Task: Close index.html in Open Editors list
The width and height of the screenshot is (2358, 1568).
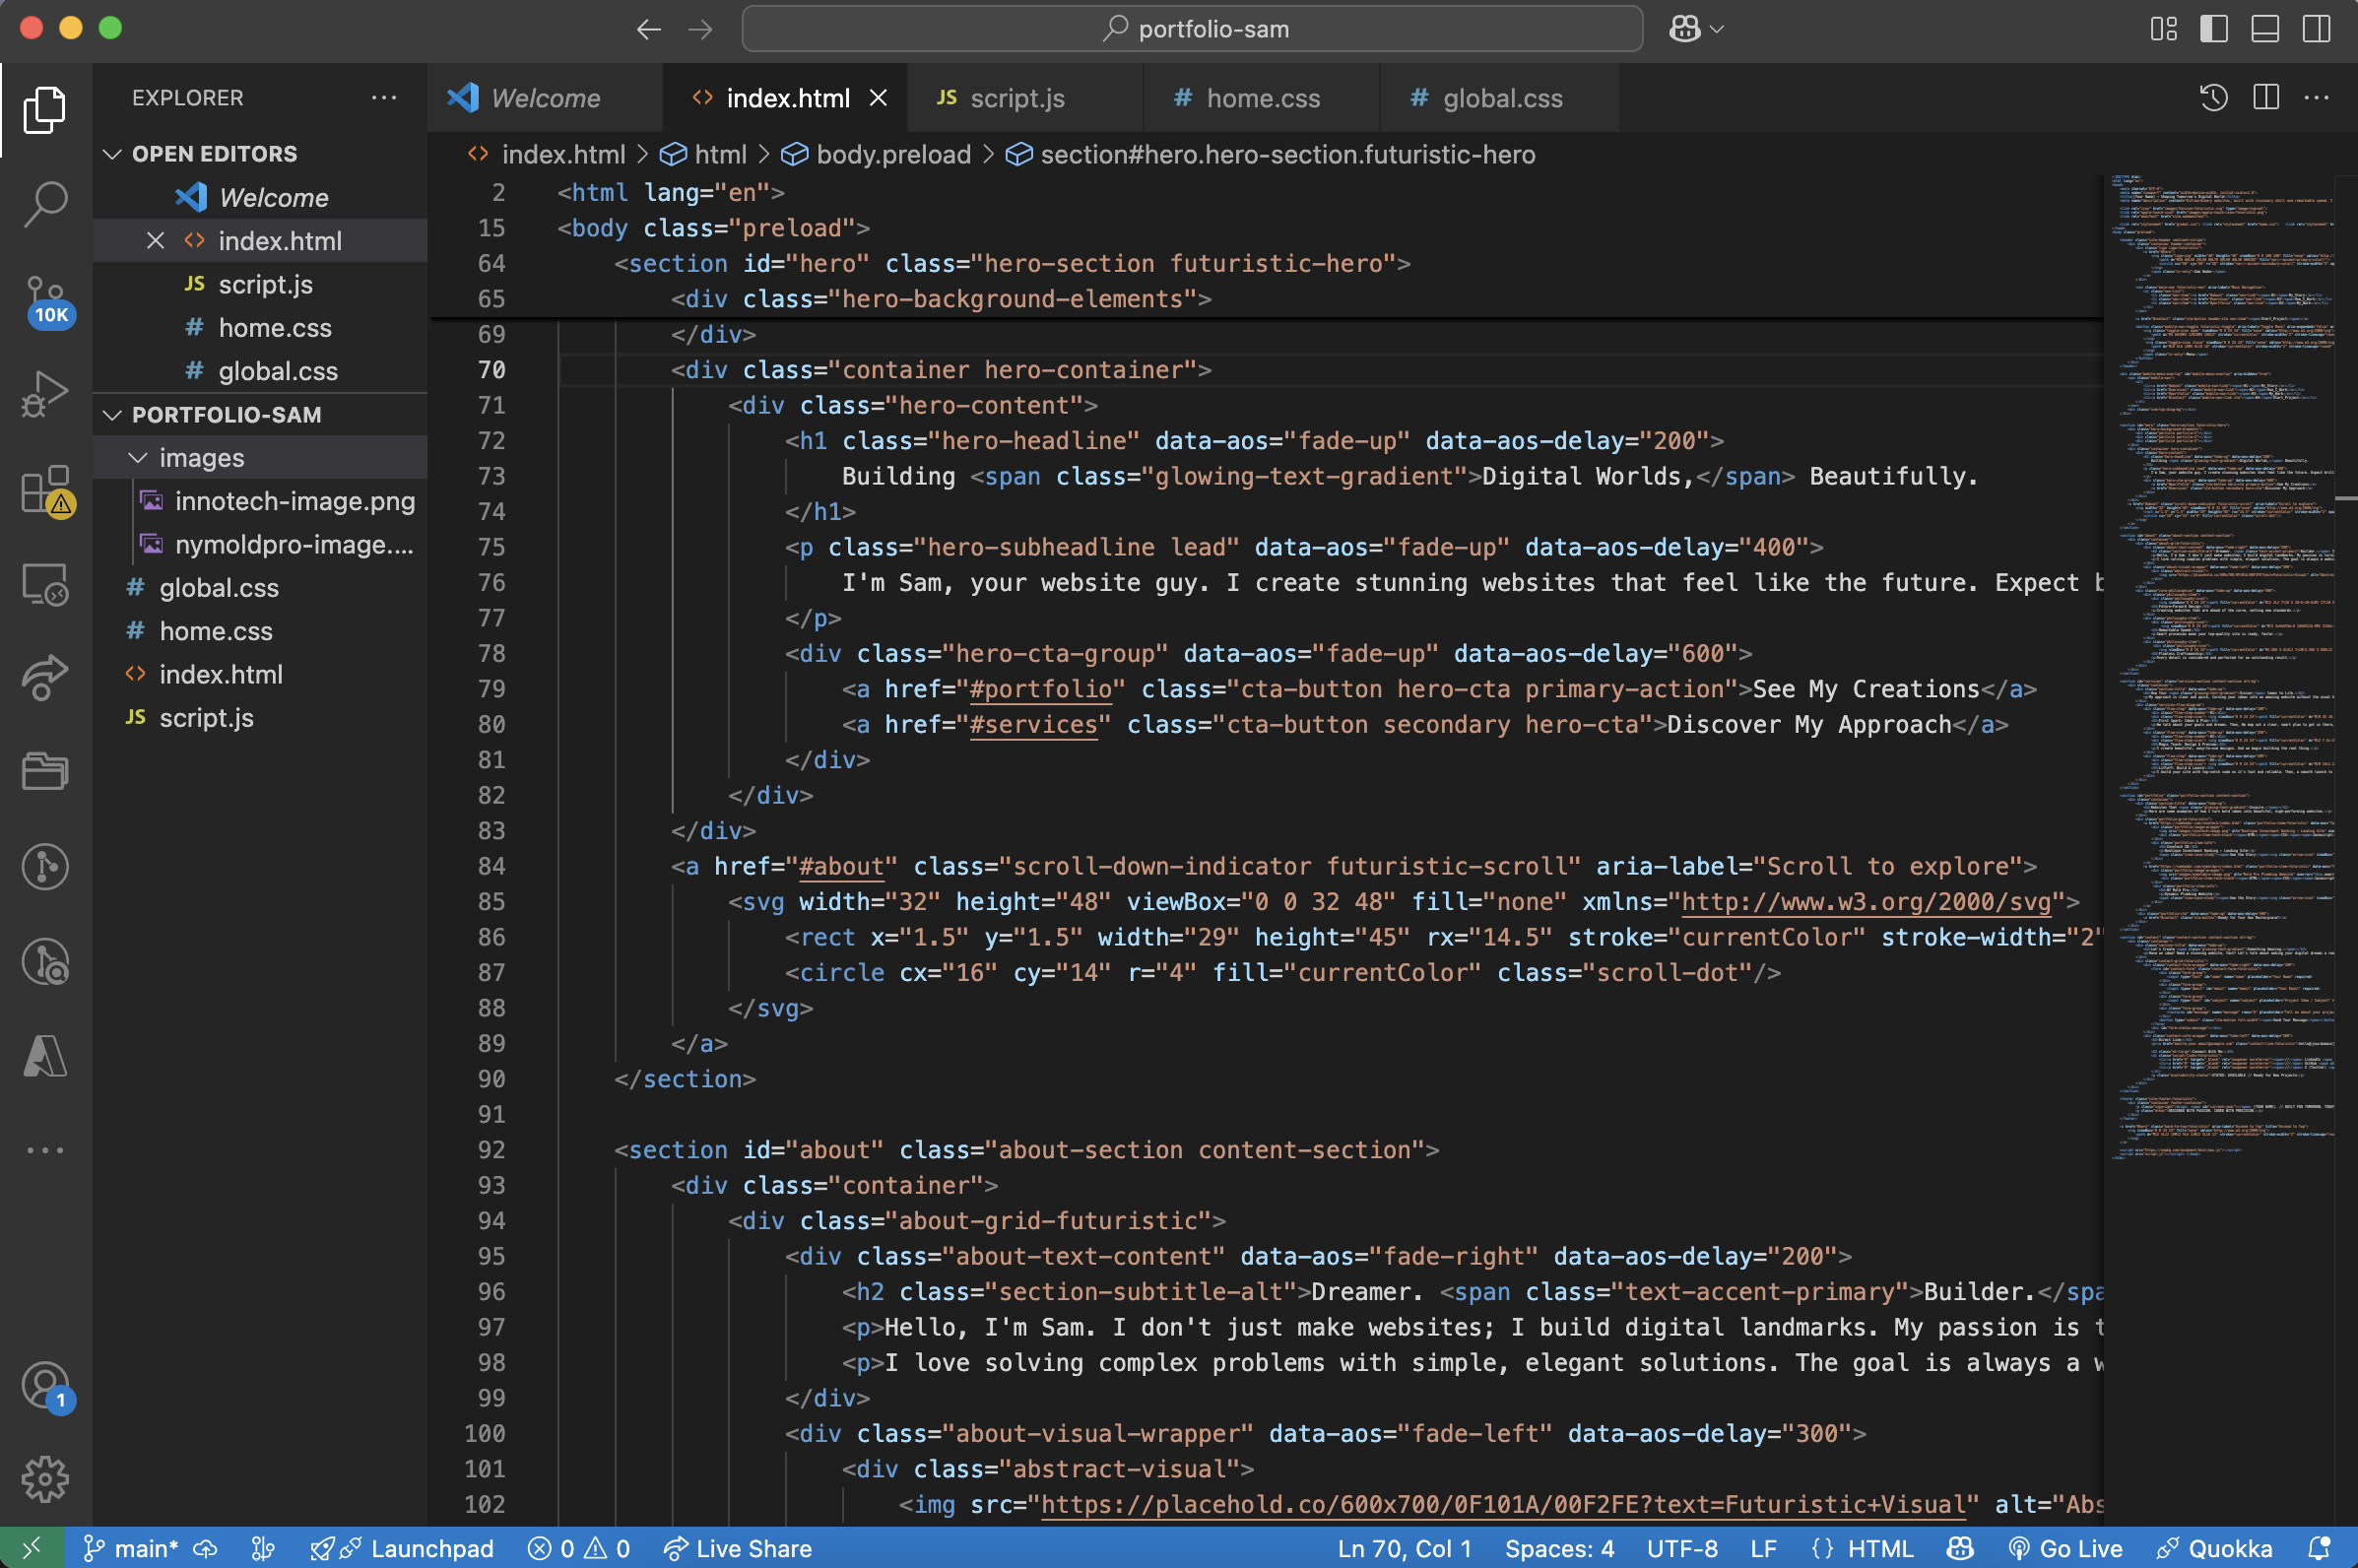Action: [x=155, y=241]
